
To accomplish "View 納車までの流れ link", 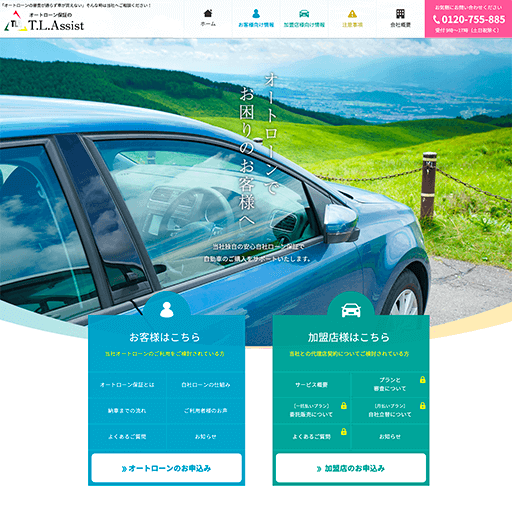I will [x=127, y=410].
